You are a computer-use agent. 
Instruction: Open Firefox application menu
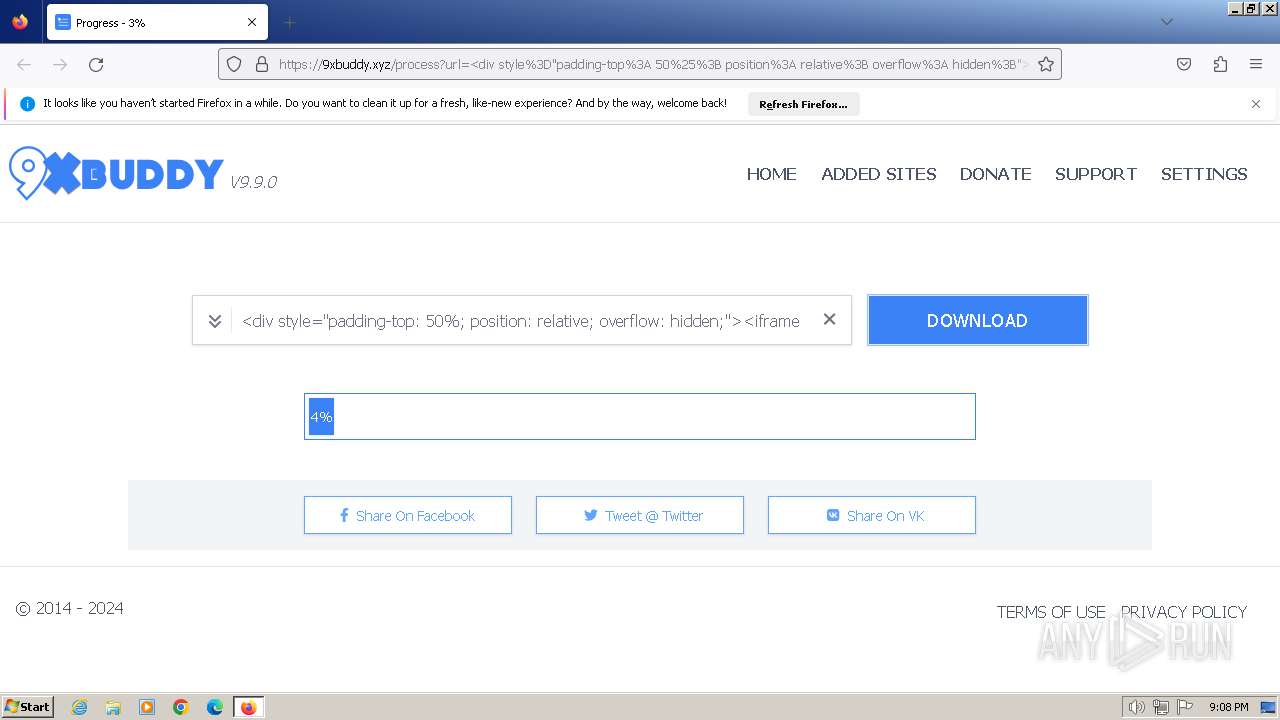(1256, 64)
